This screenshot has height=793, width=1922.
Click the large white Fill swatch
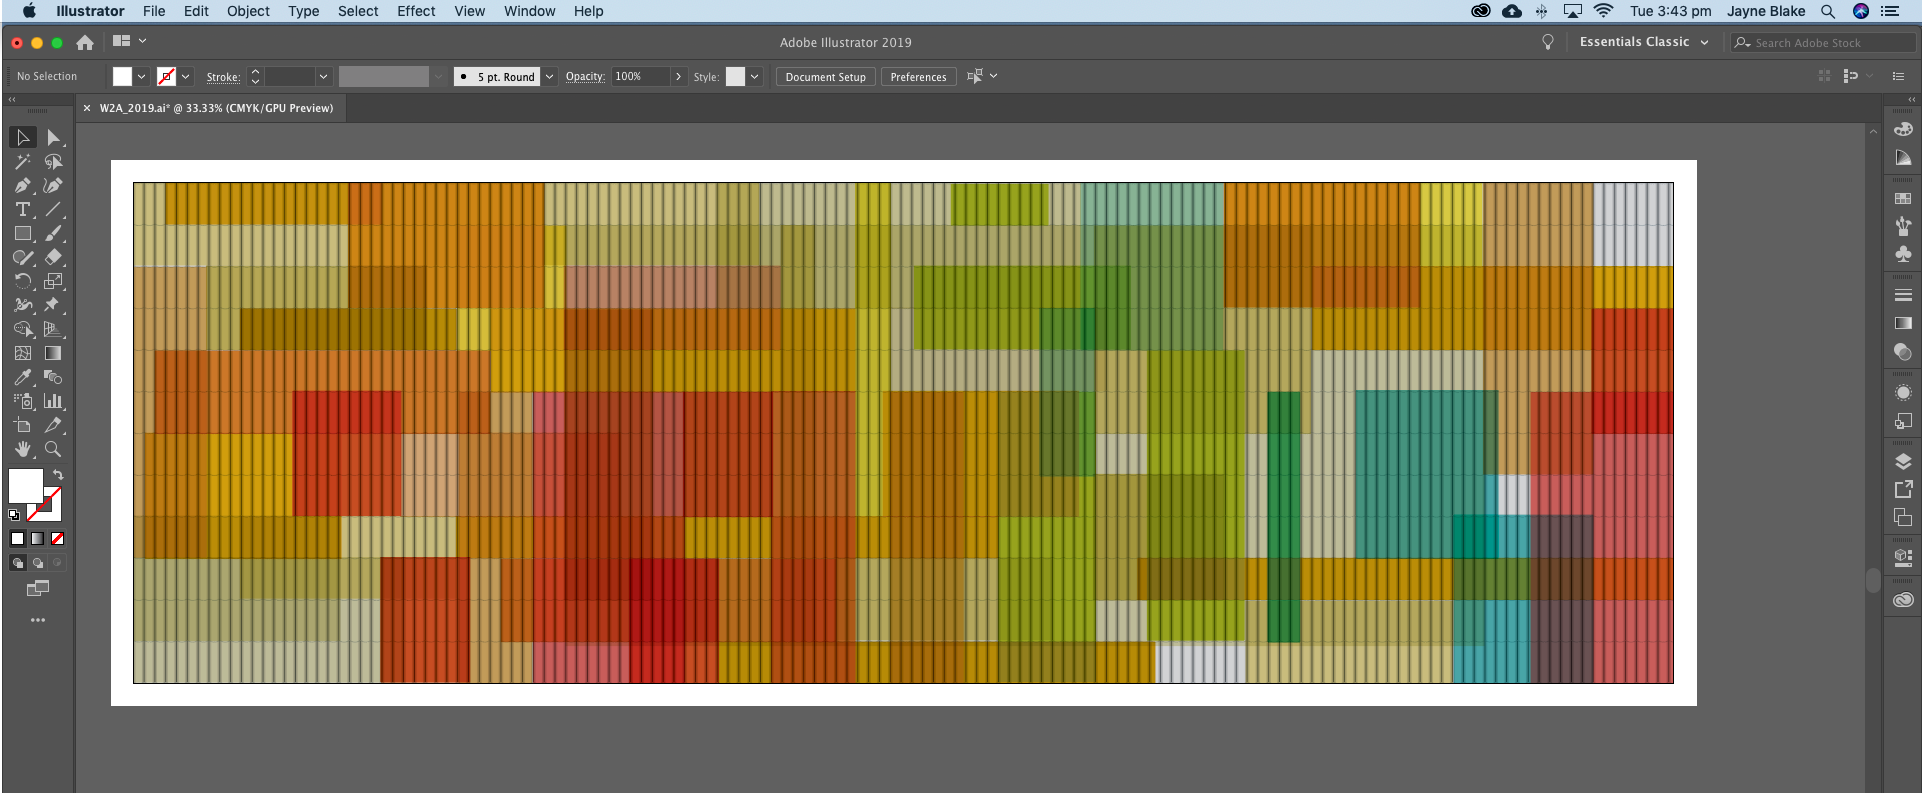(24, 485)
